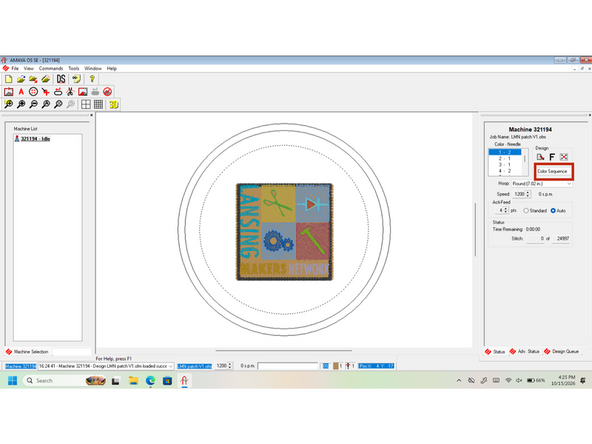The width and height of the screenshot is (592, 444).
Task: Select color-needle row 2 - 1
Action: (x=505, y=159)
